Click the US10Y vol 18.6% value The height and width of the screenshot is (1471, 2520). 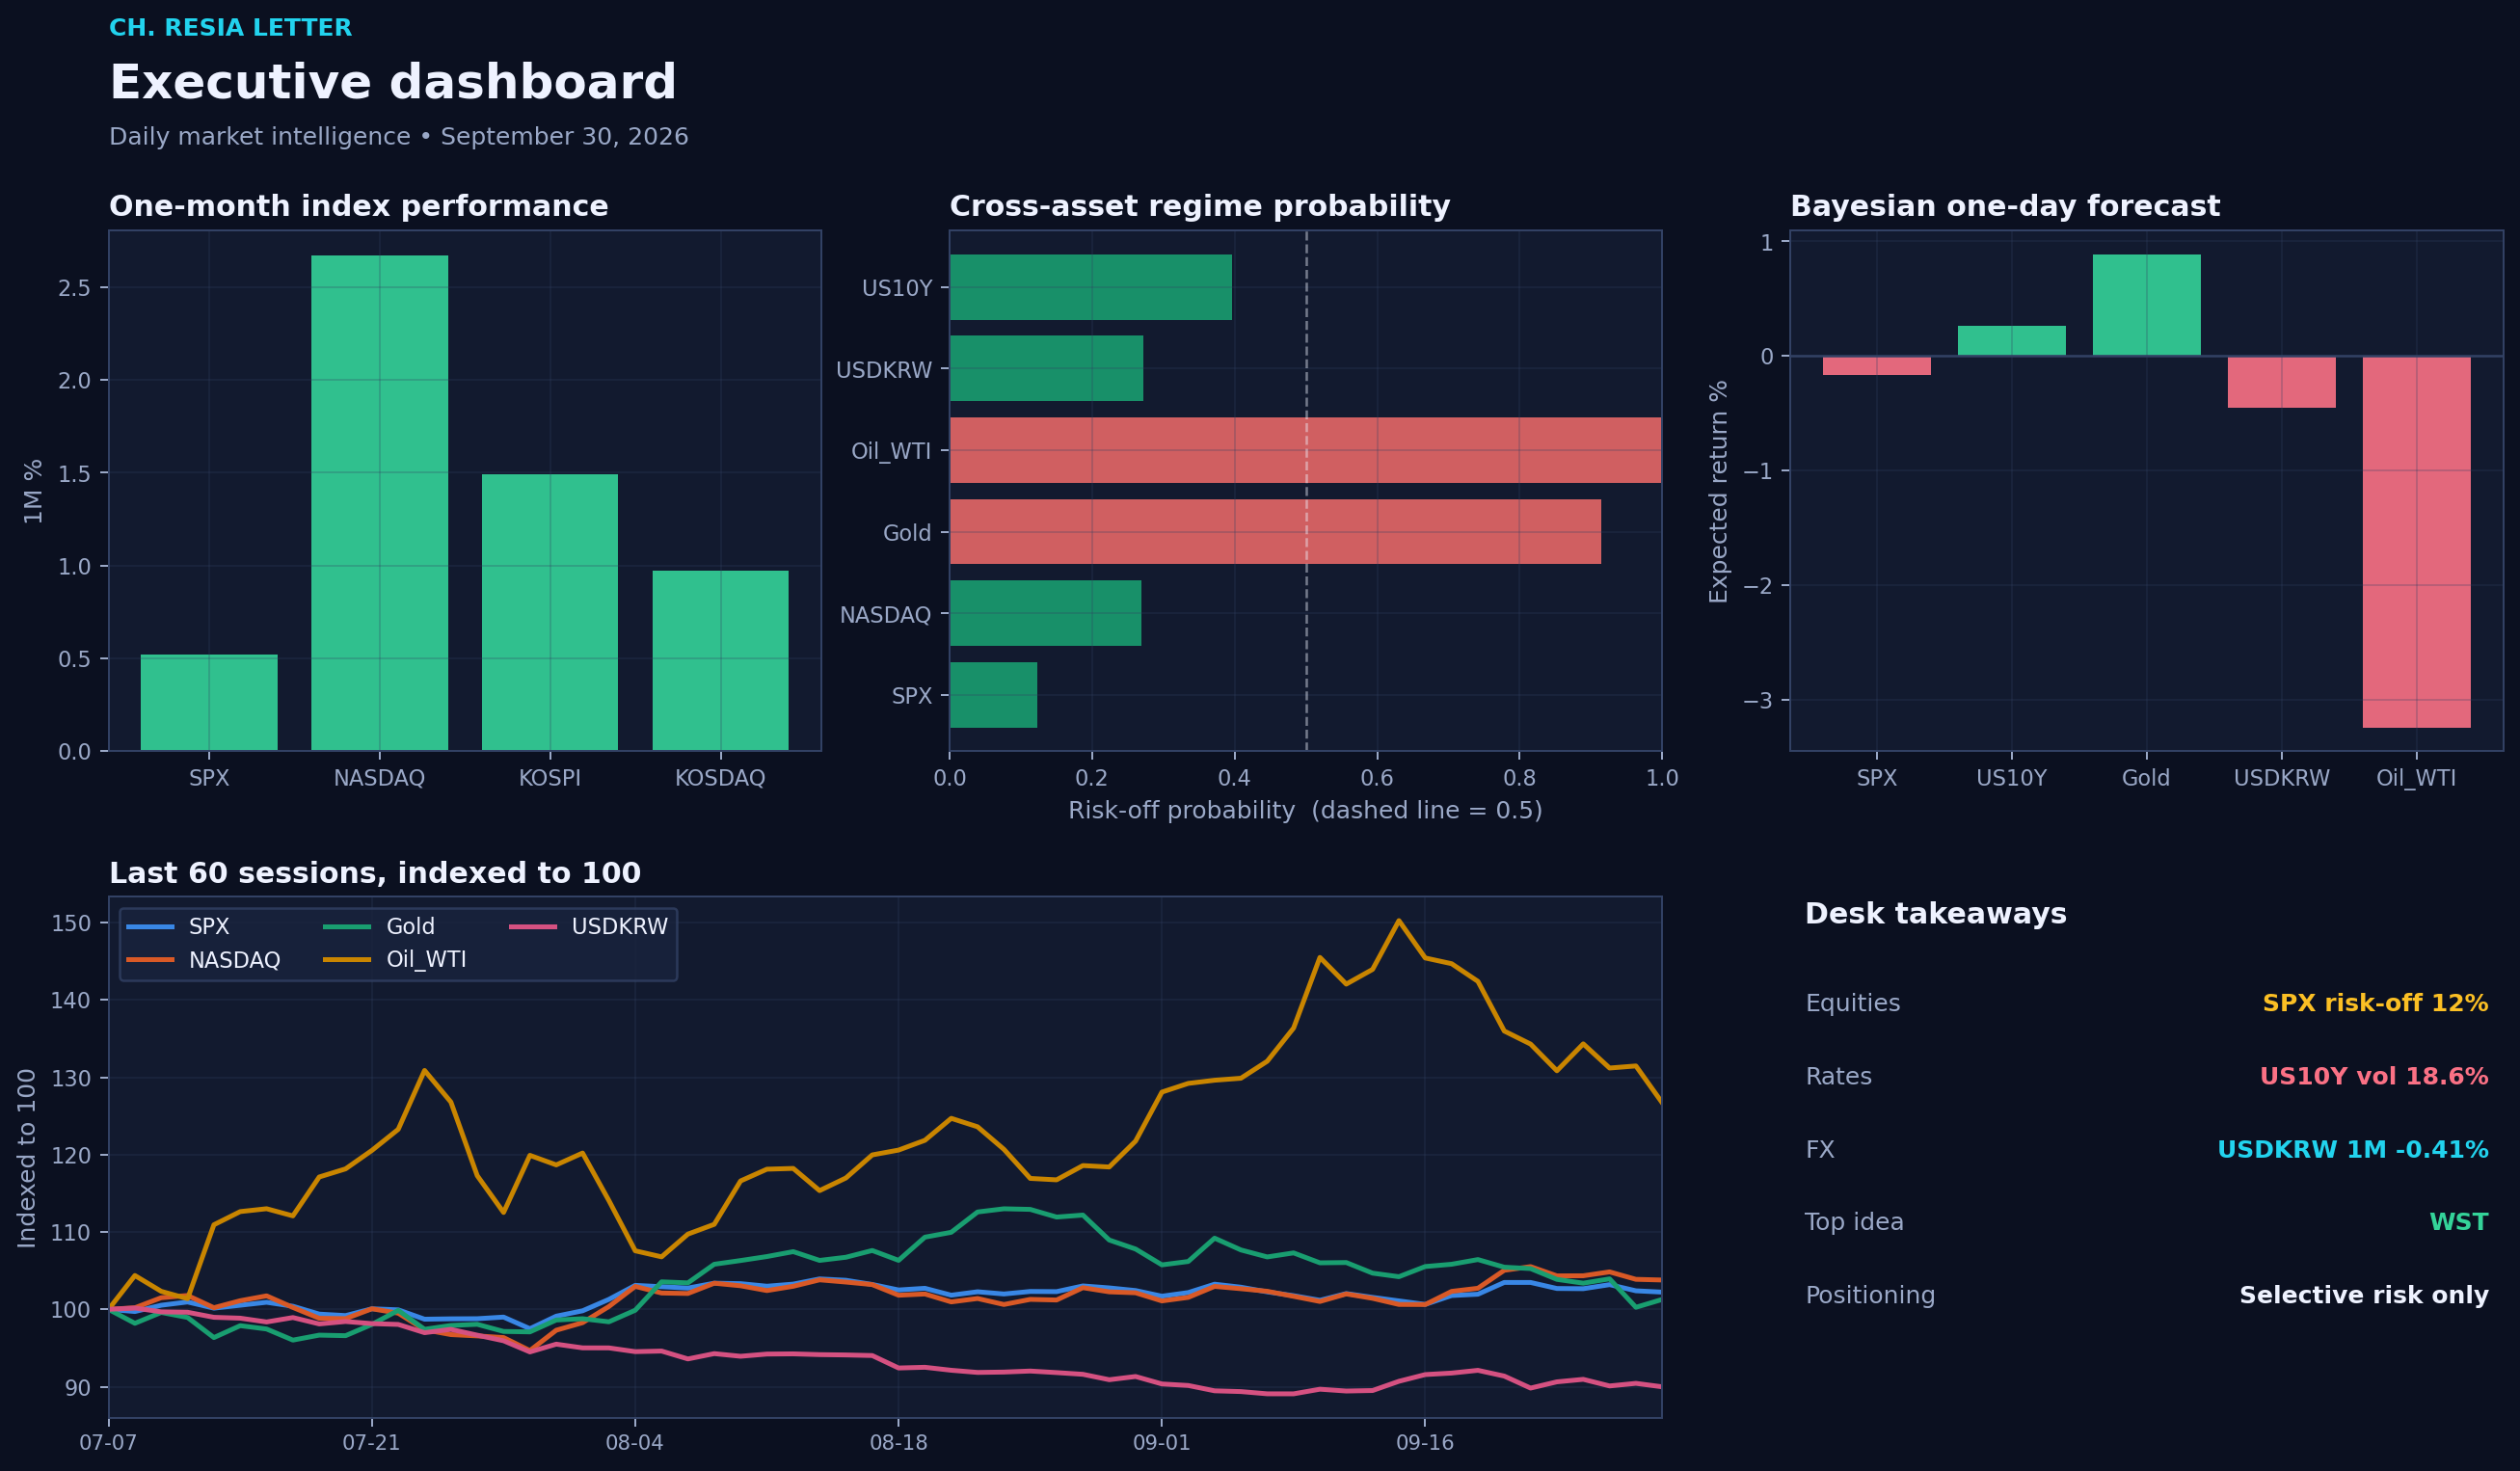pyautogui.click(x=2374, y=1076)
